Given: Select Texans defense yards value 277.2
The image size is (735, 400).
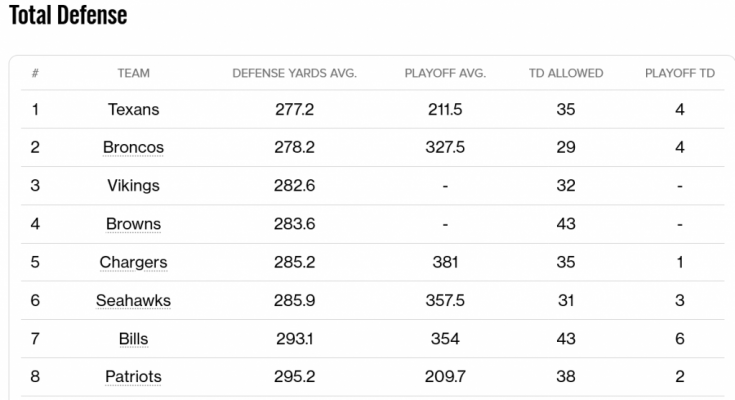Looking at the screenshot, I should (294, 109).
